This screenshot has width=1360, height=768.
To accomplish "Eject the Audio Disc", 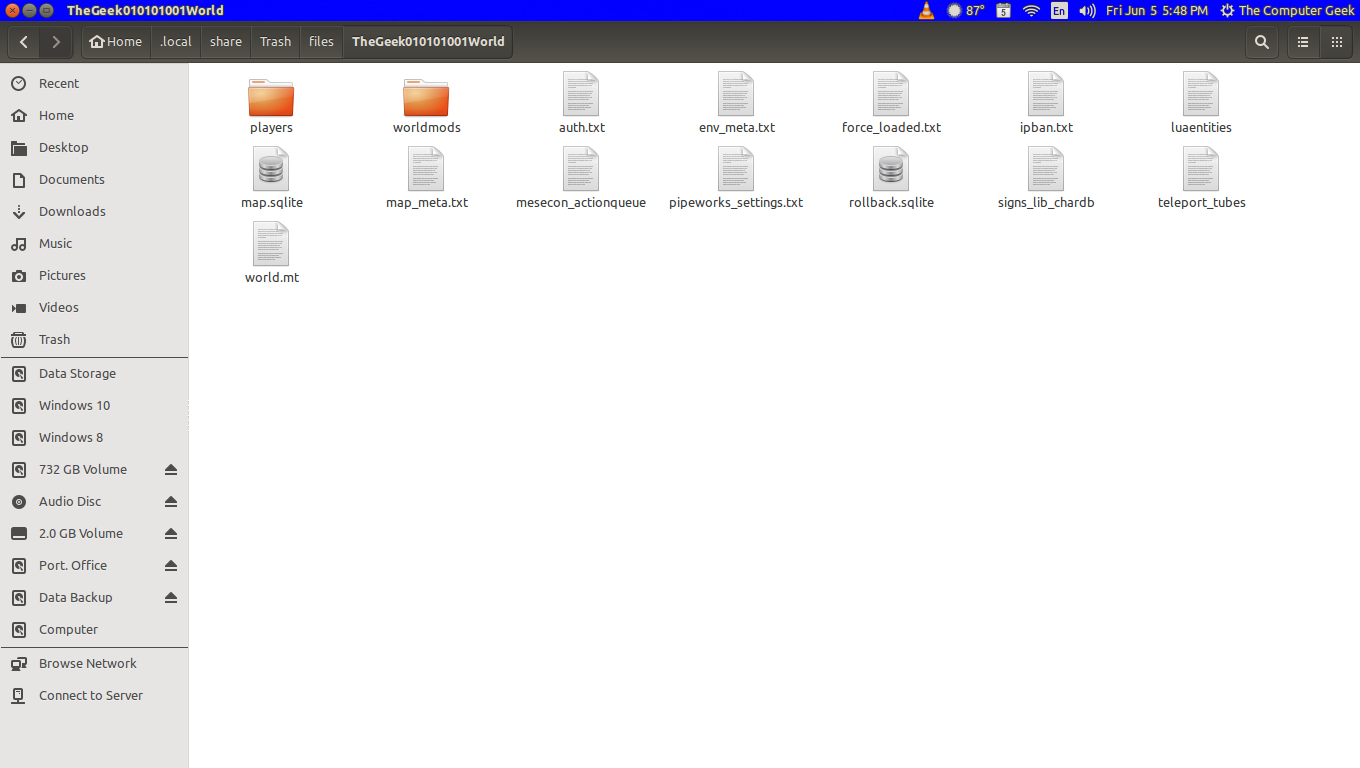I will (x=171, y=502).
